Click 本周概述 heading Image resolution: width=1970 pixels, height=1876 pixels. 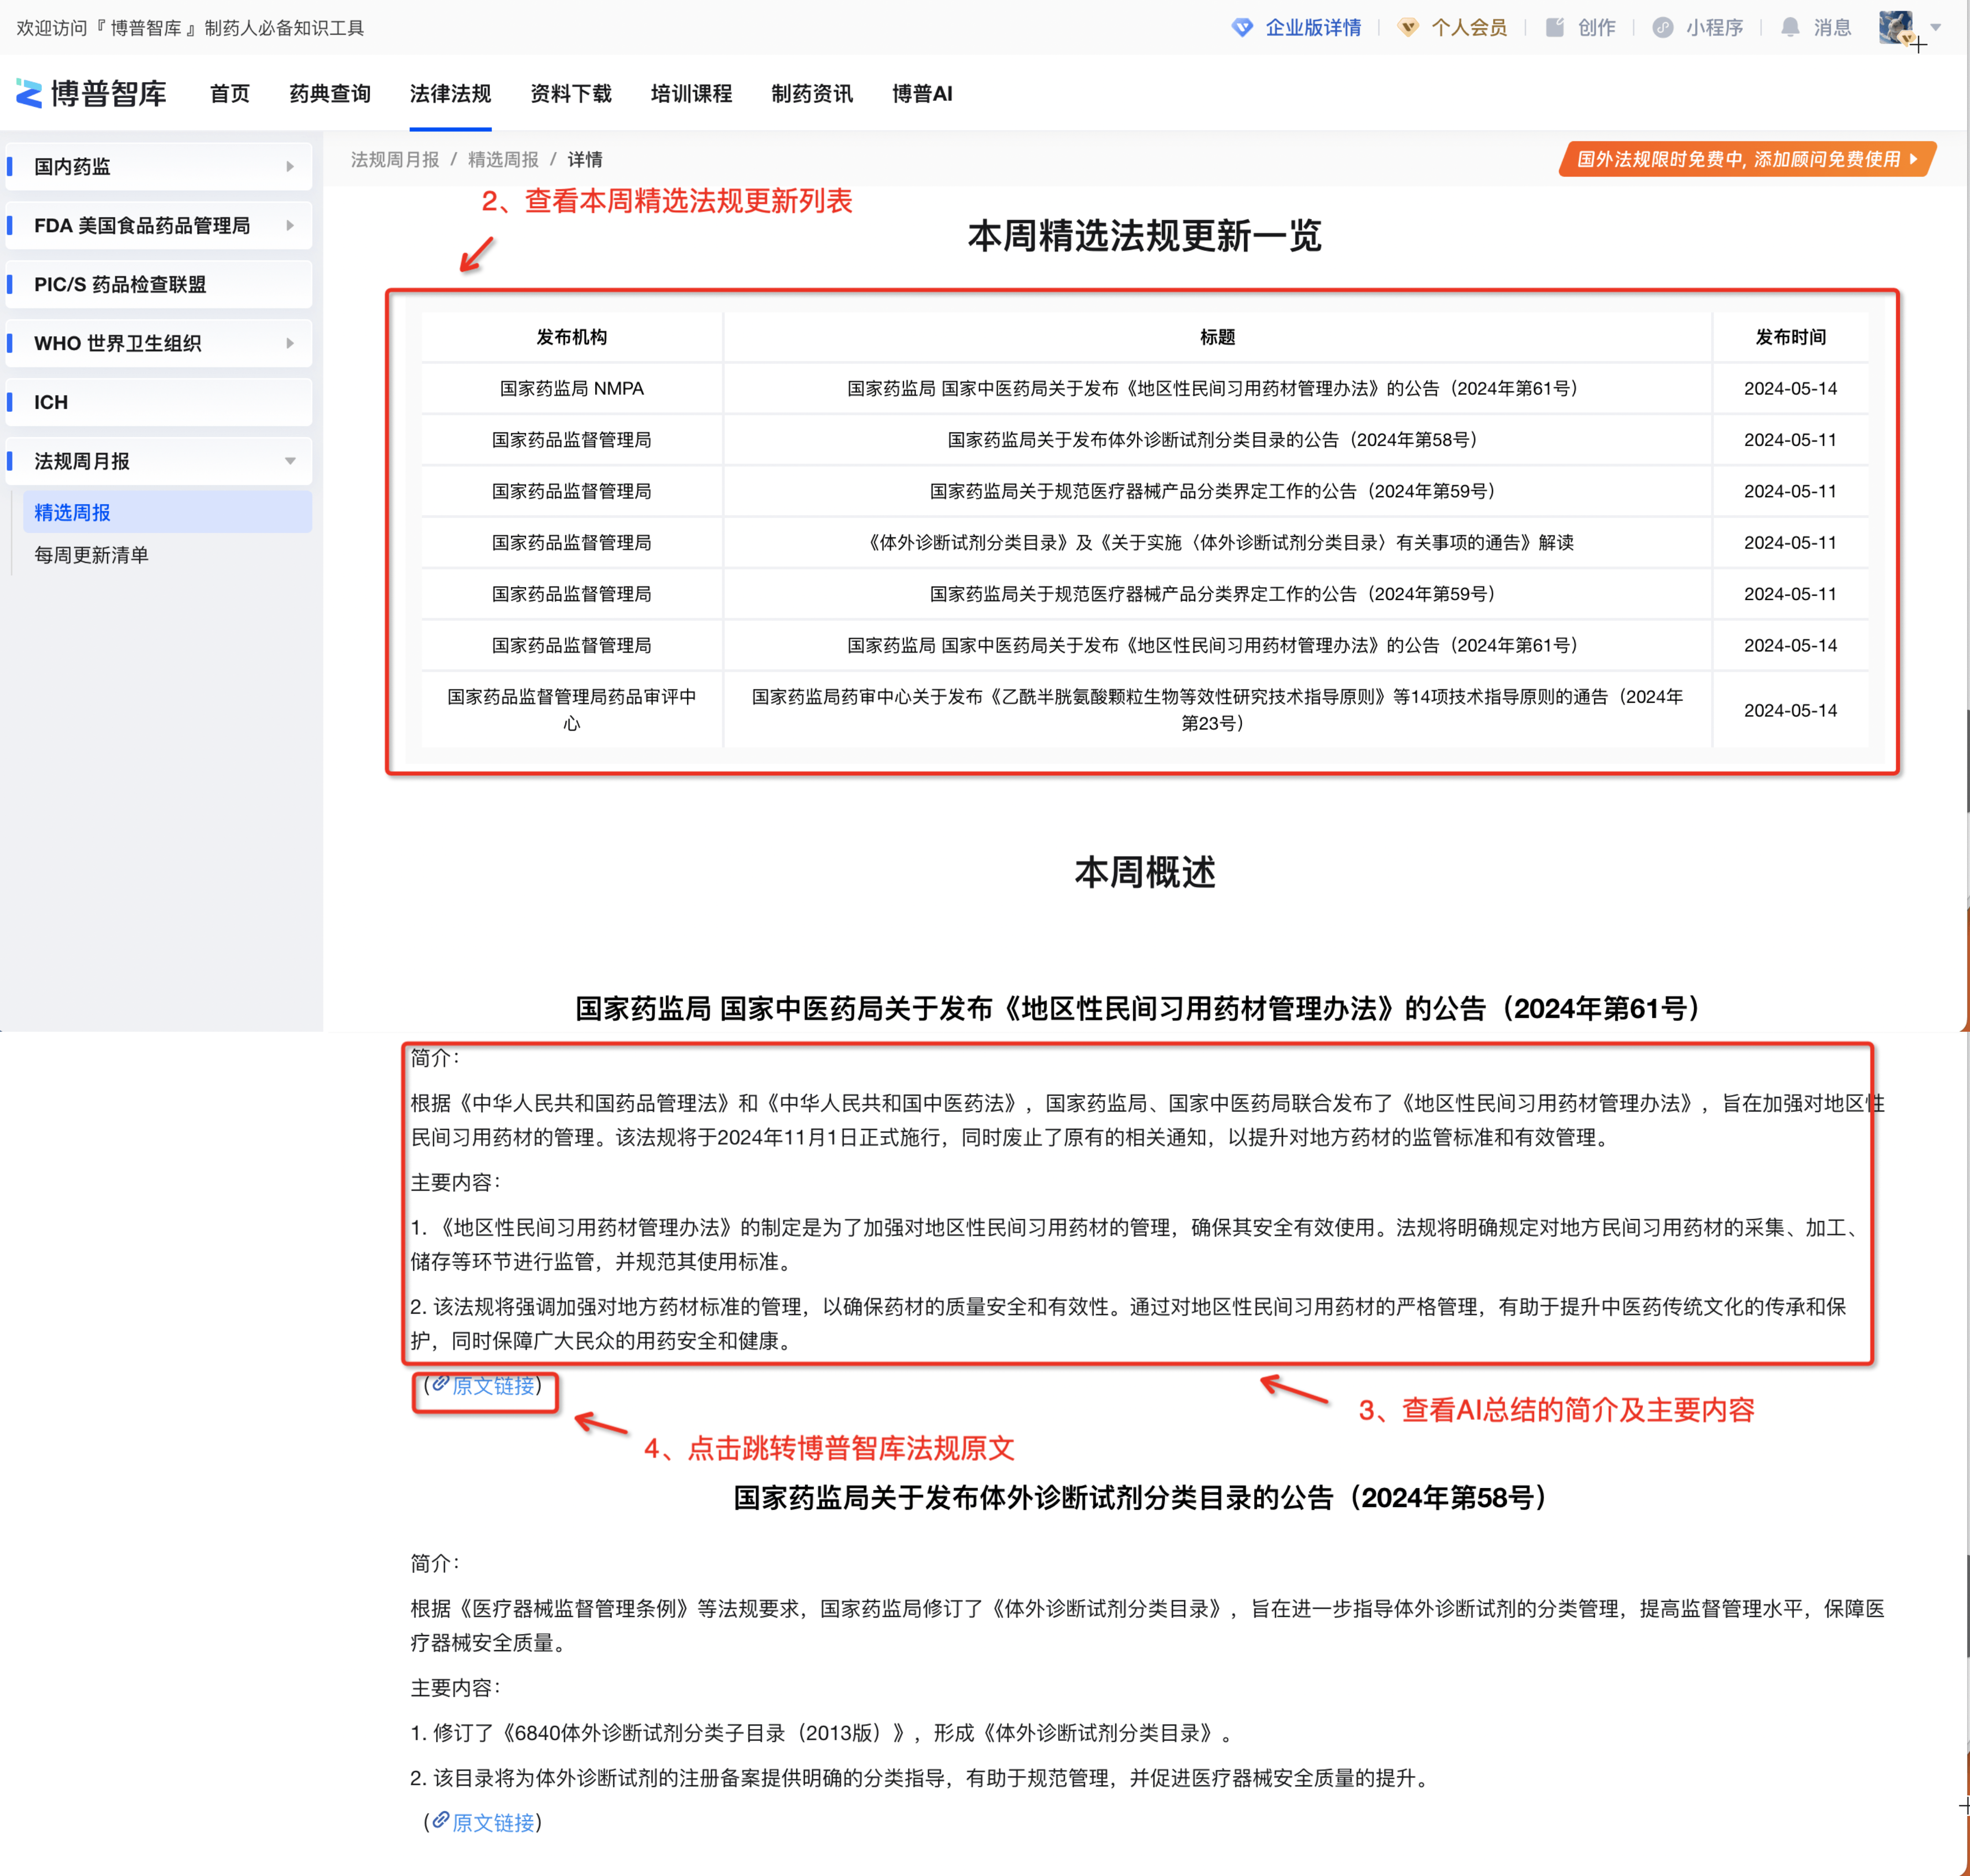click(1144, 872)
